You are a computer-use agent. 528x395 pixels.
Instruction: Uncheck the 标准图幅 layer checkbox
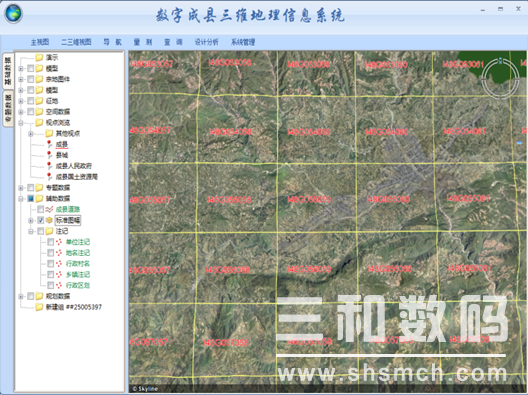tap(40, 220)
